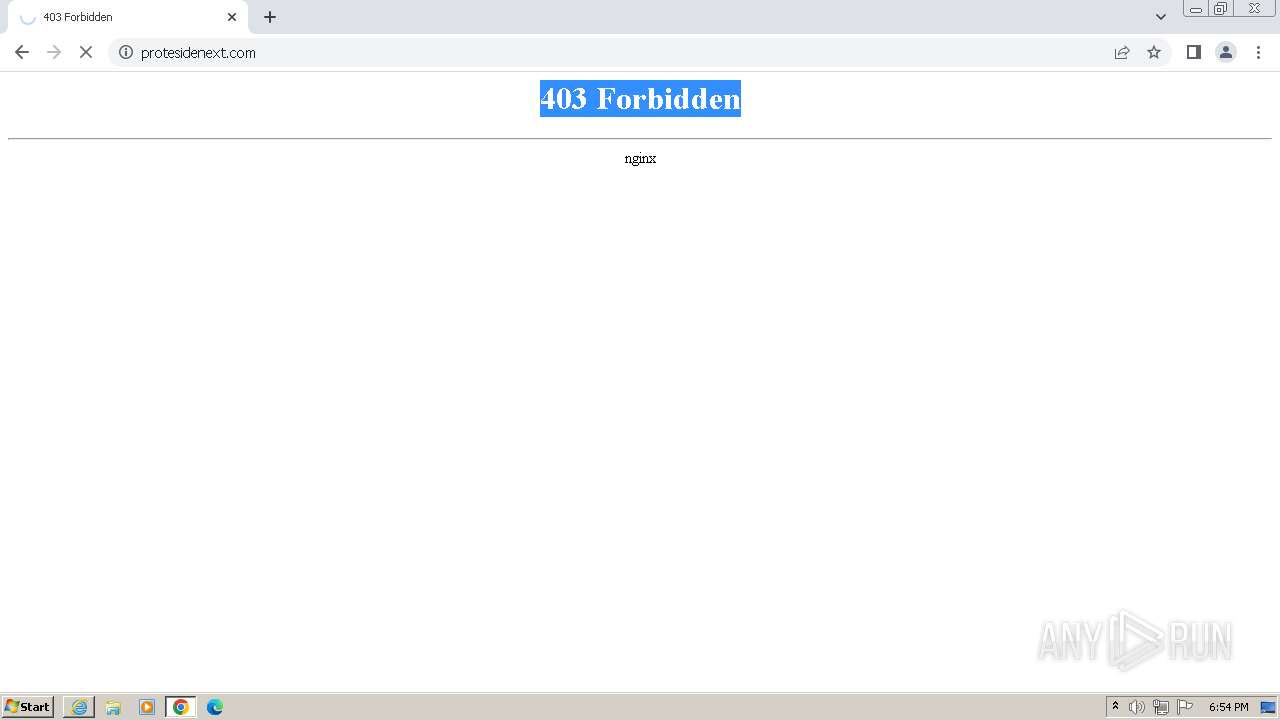Open the browser side panel
1280x720 pixels.
pyautogui.click(x=1194, y=52)
